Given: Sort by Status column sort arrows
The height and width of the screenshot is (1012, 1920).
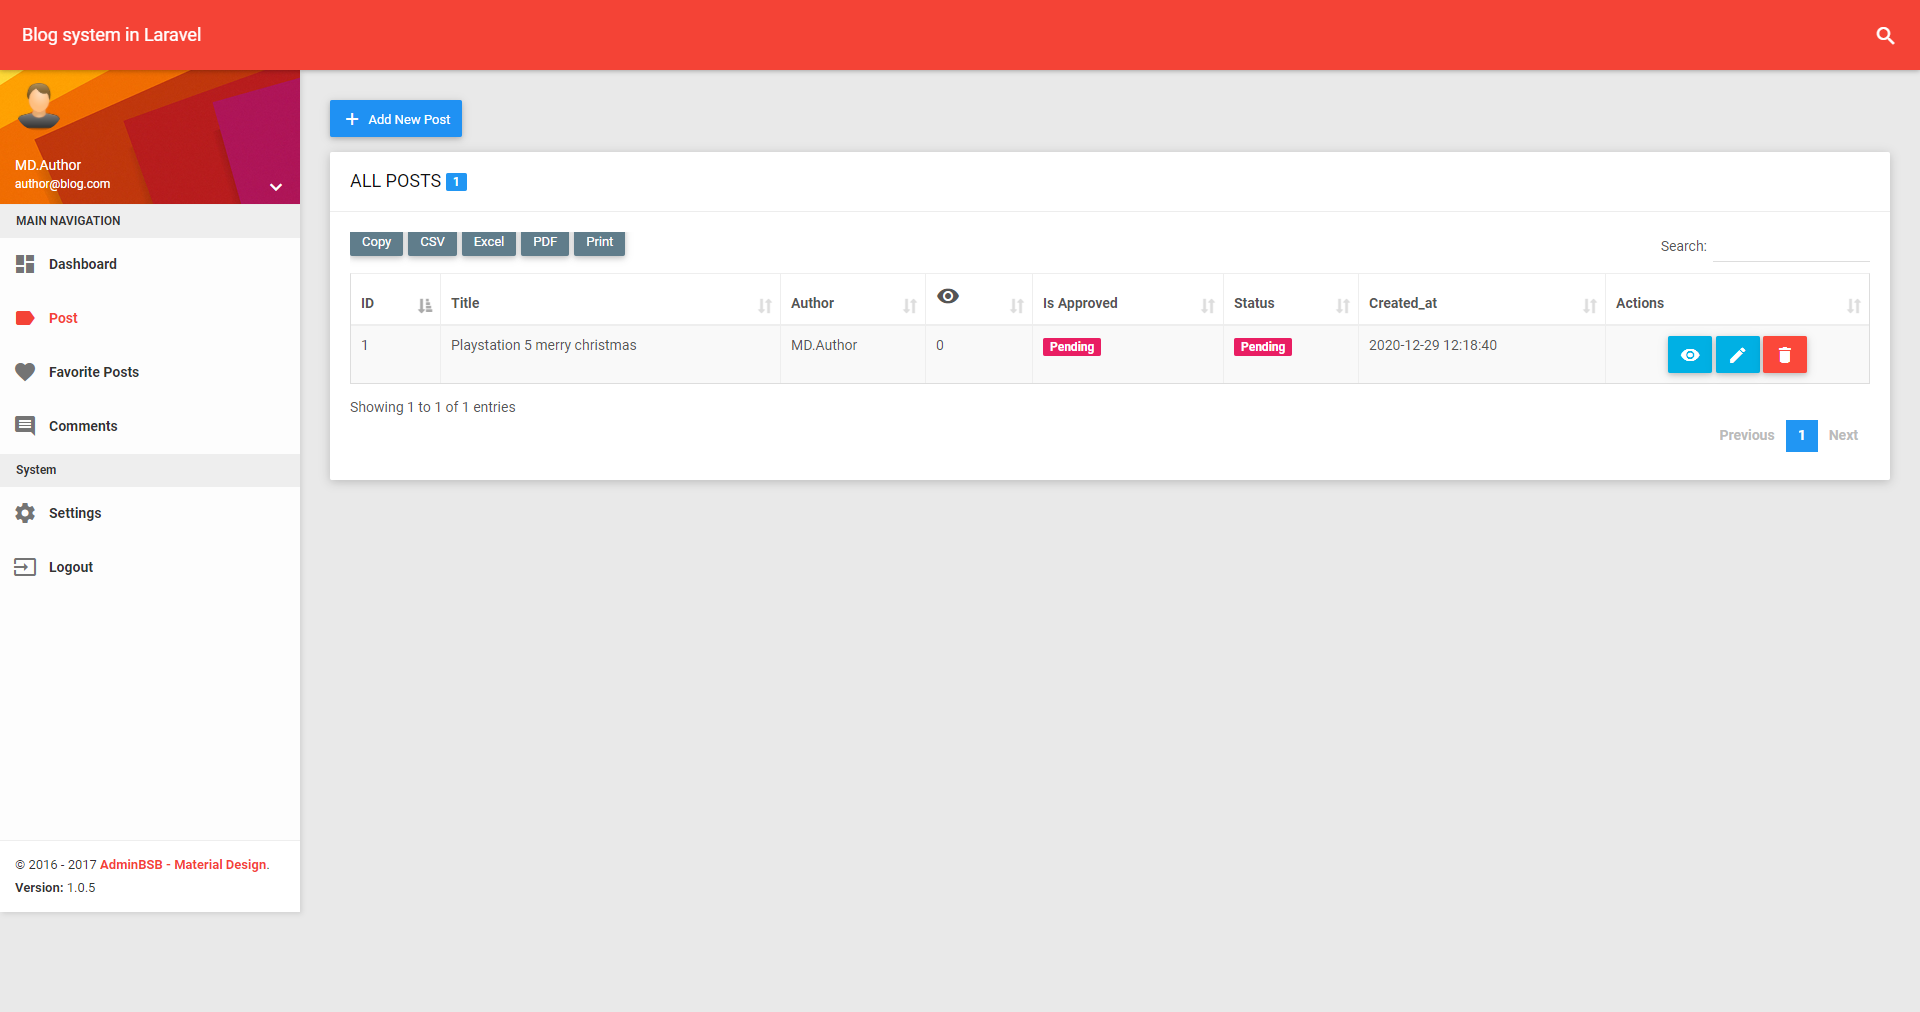Looking at the screenshot, I should click(x=1343, y=306).
